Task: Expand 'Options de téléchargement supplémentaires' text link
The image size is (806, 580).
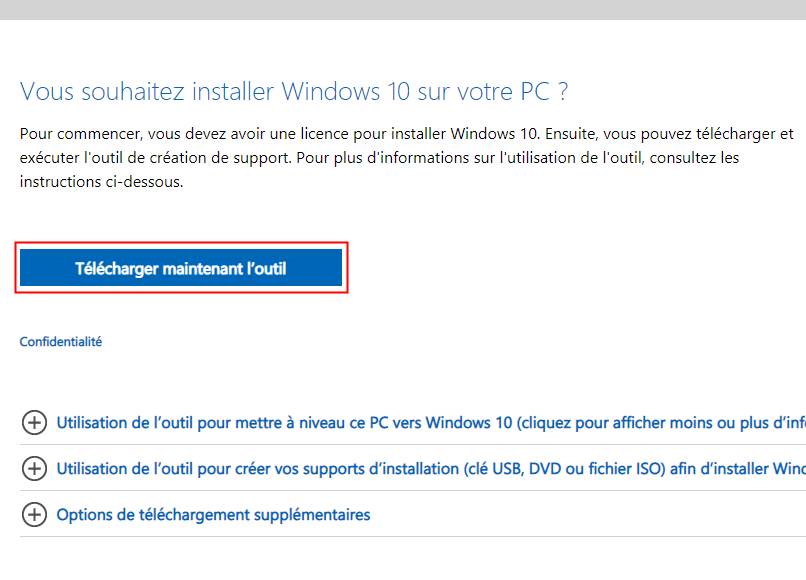Action: pos(213,515)
